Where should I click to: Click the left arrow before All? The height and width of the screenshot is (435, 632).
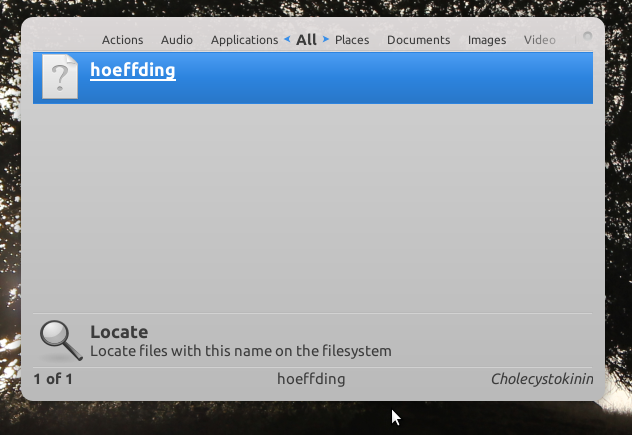point(287,39)
